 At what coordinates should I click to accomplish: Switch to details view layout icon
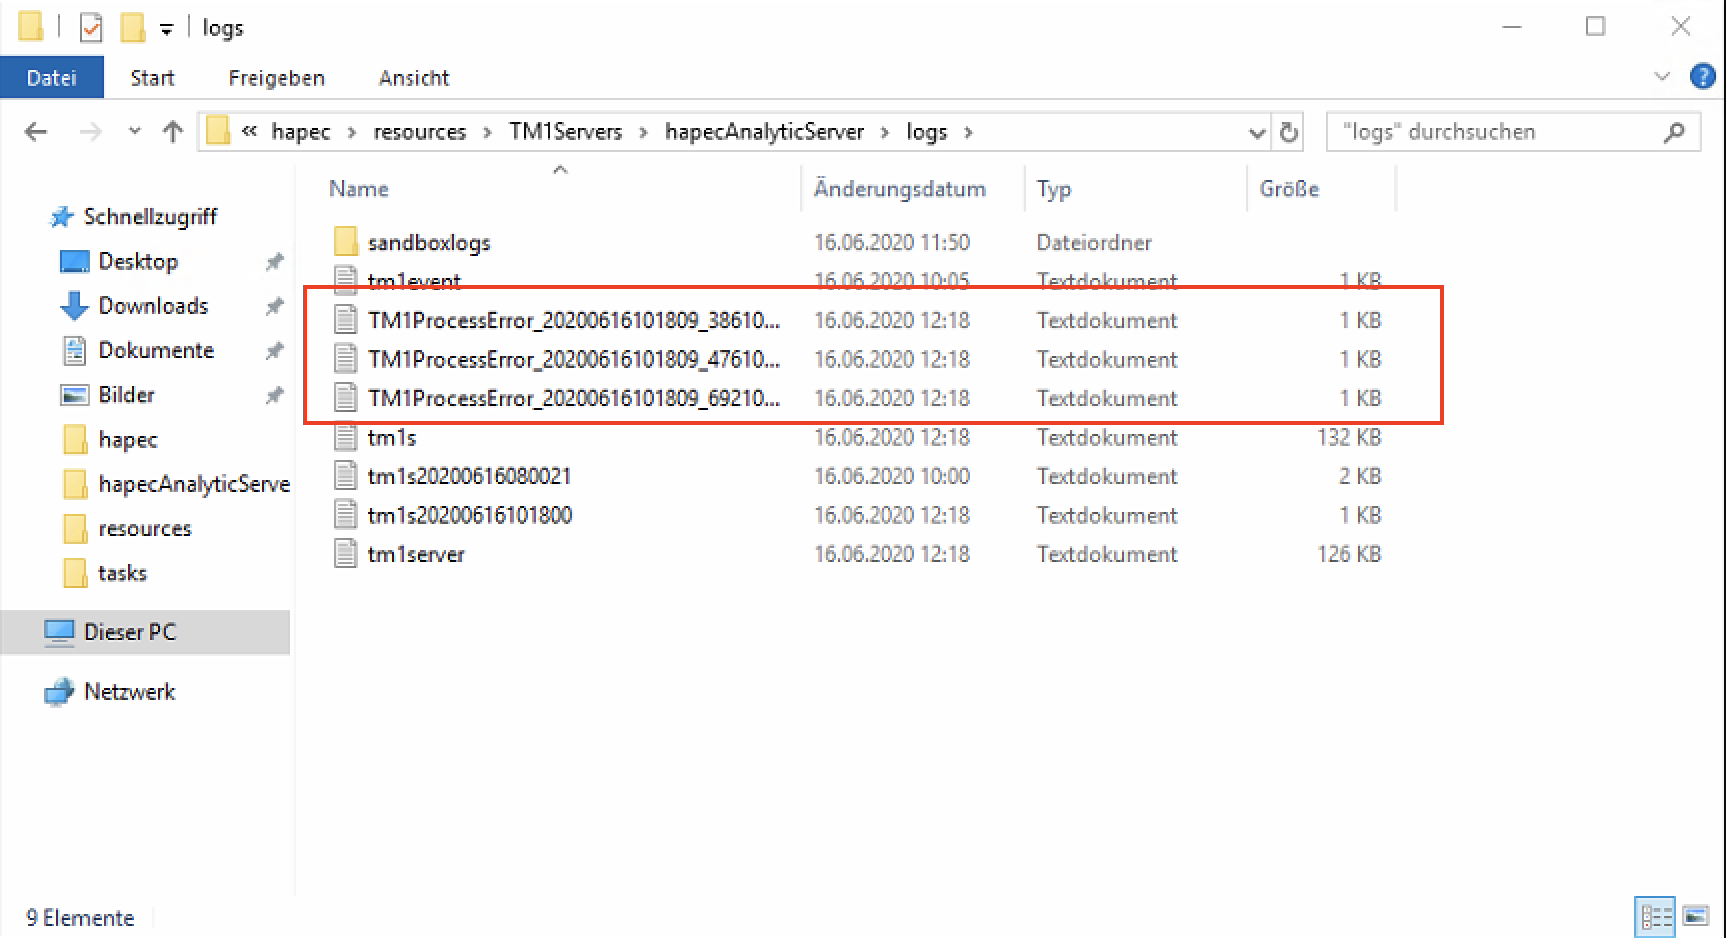click(1654, 916)
